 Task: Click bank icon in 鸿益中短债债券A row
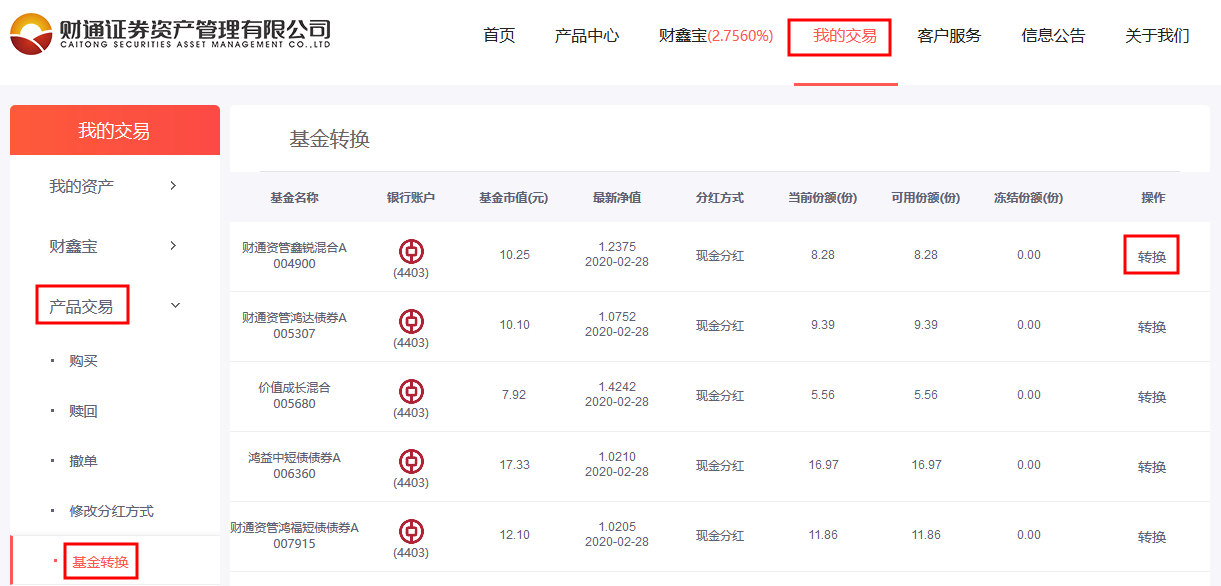[411, 462]
